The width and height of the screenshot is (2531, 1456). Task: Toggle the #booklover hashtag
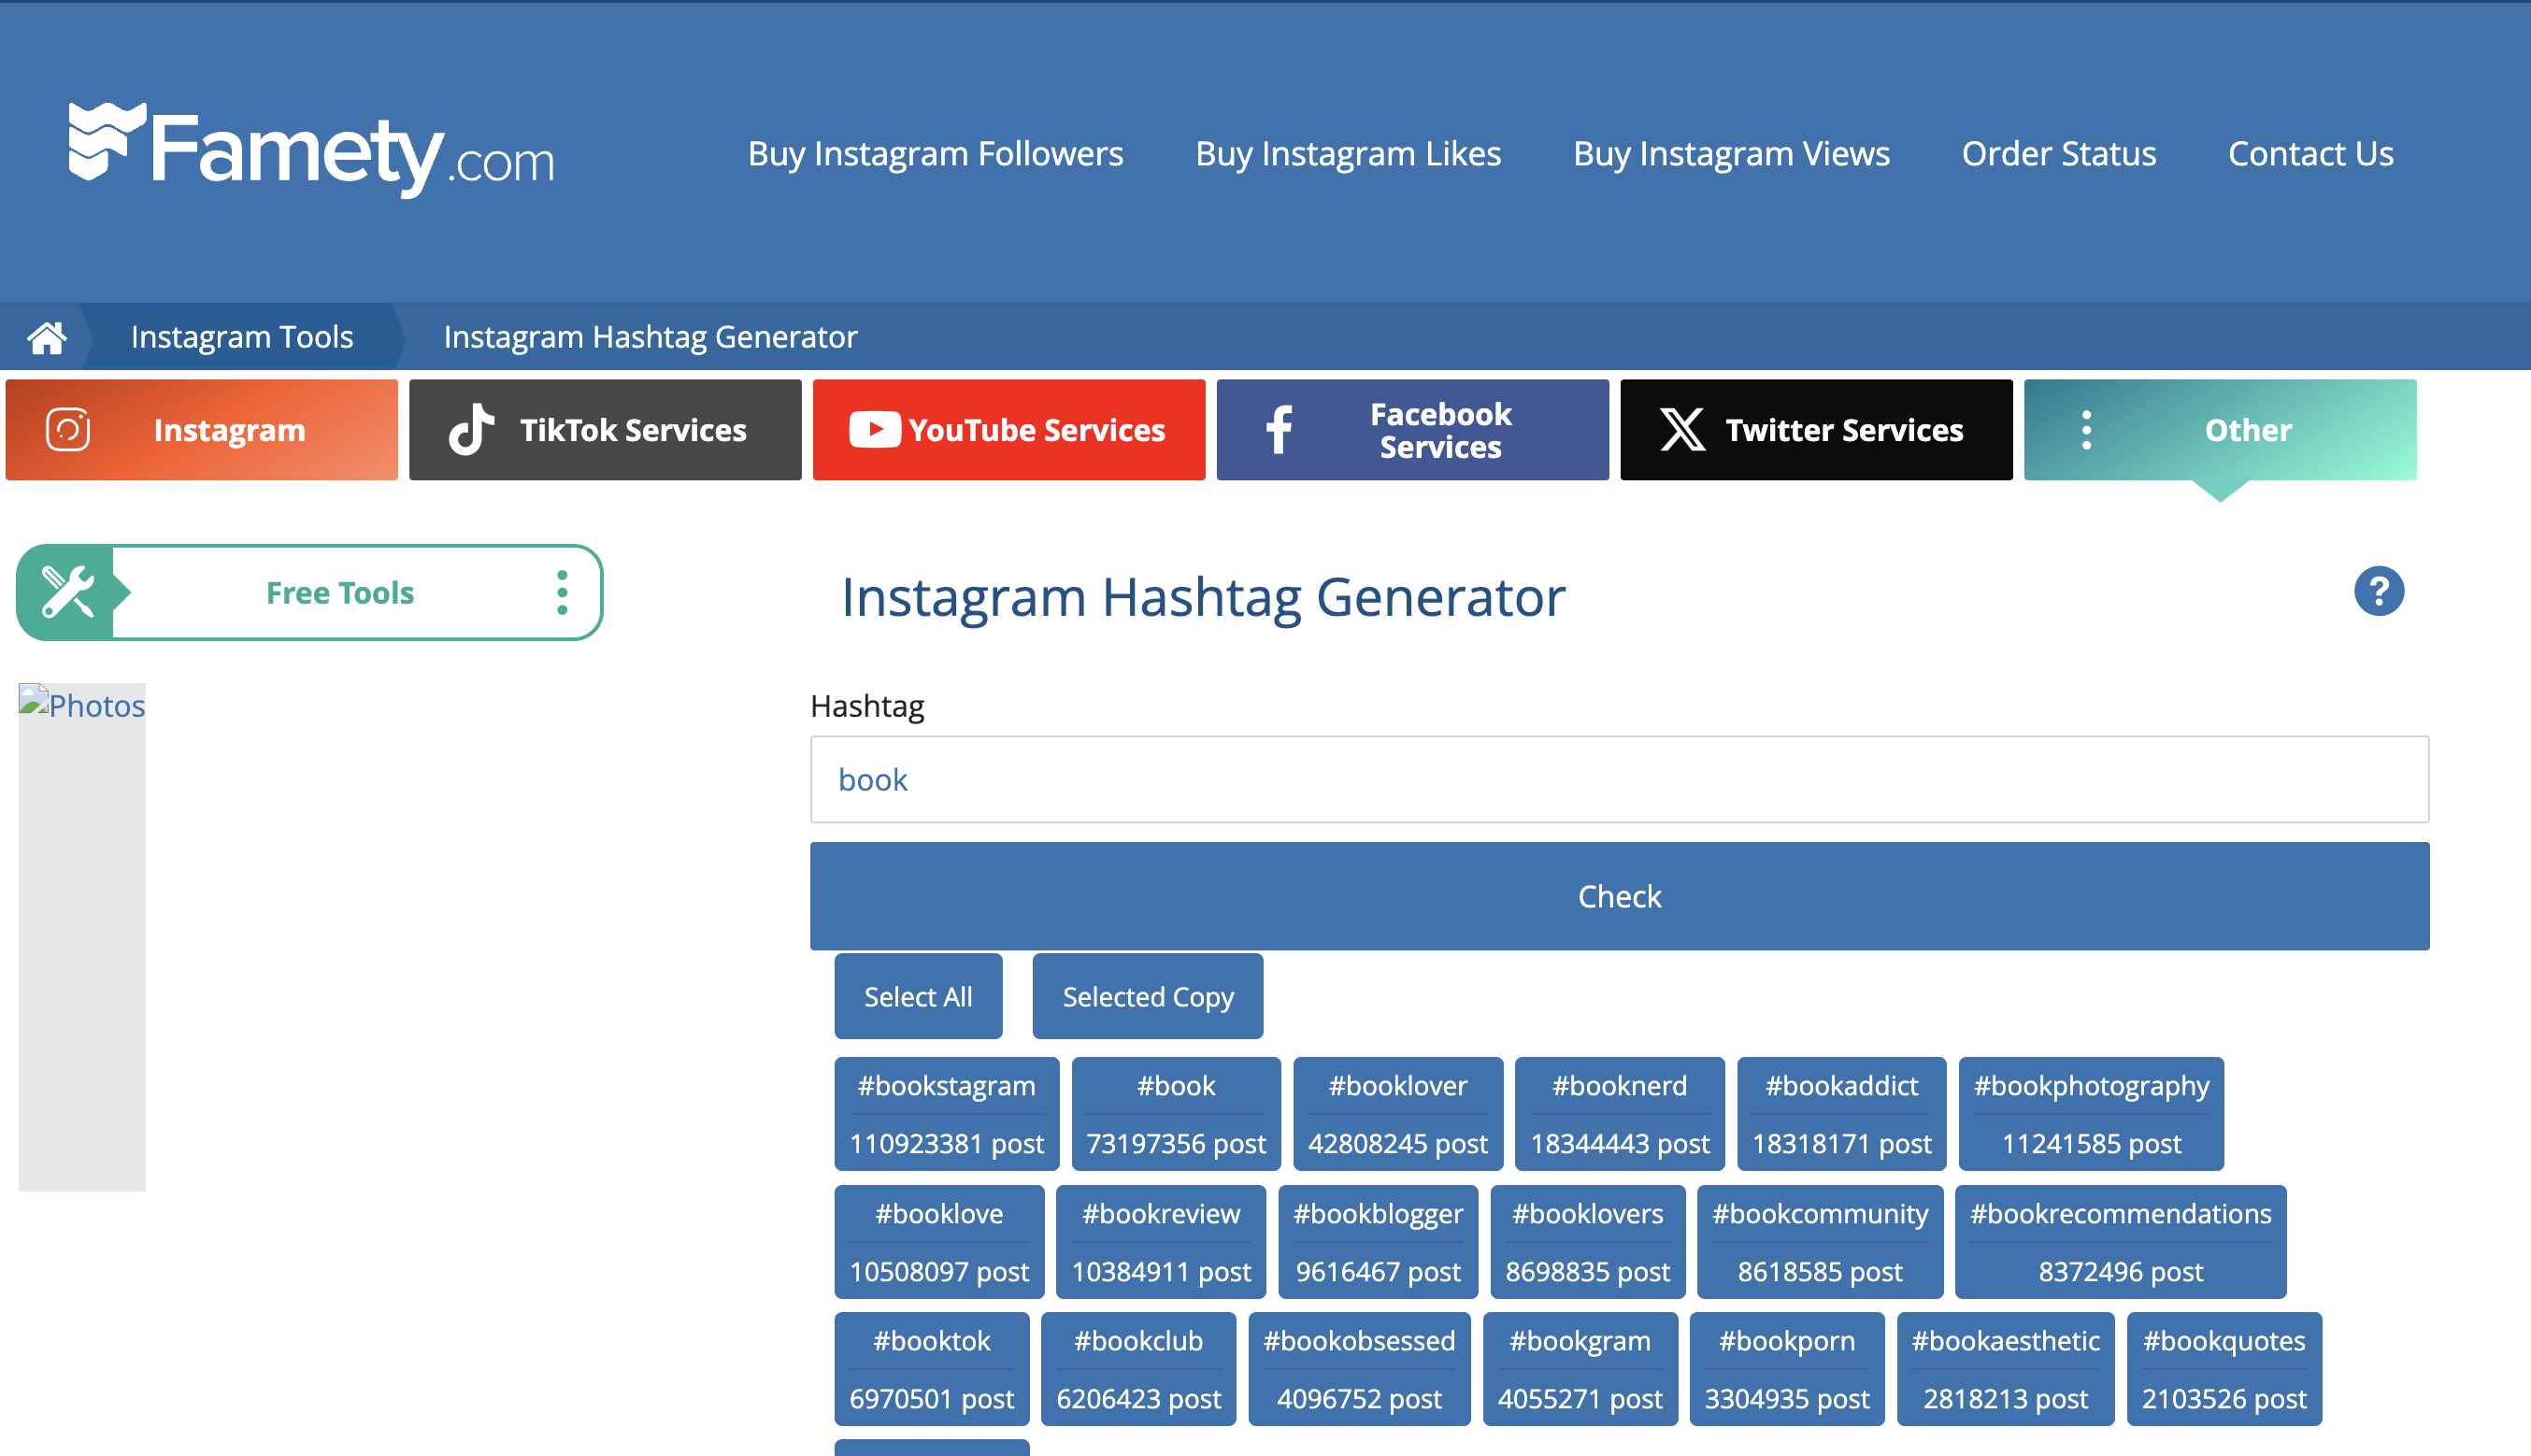coord(1398,1114)
